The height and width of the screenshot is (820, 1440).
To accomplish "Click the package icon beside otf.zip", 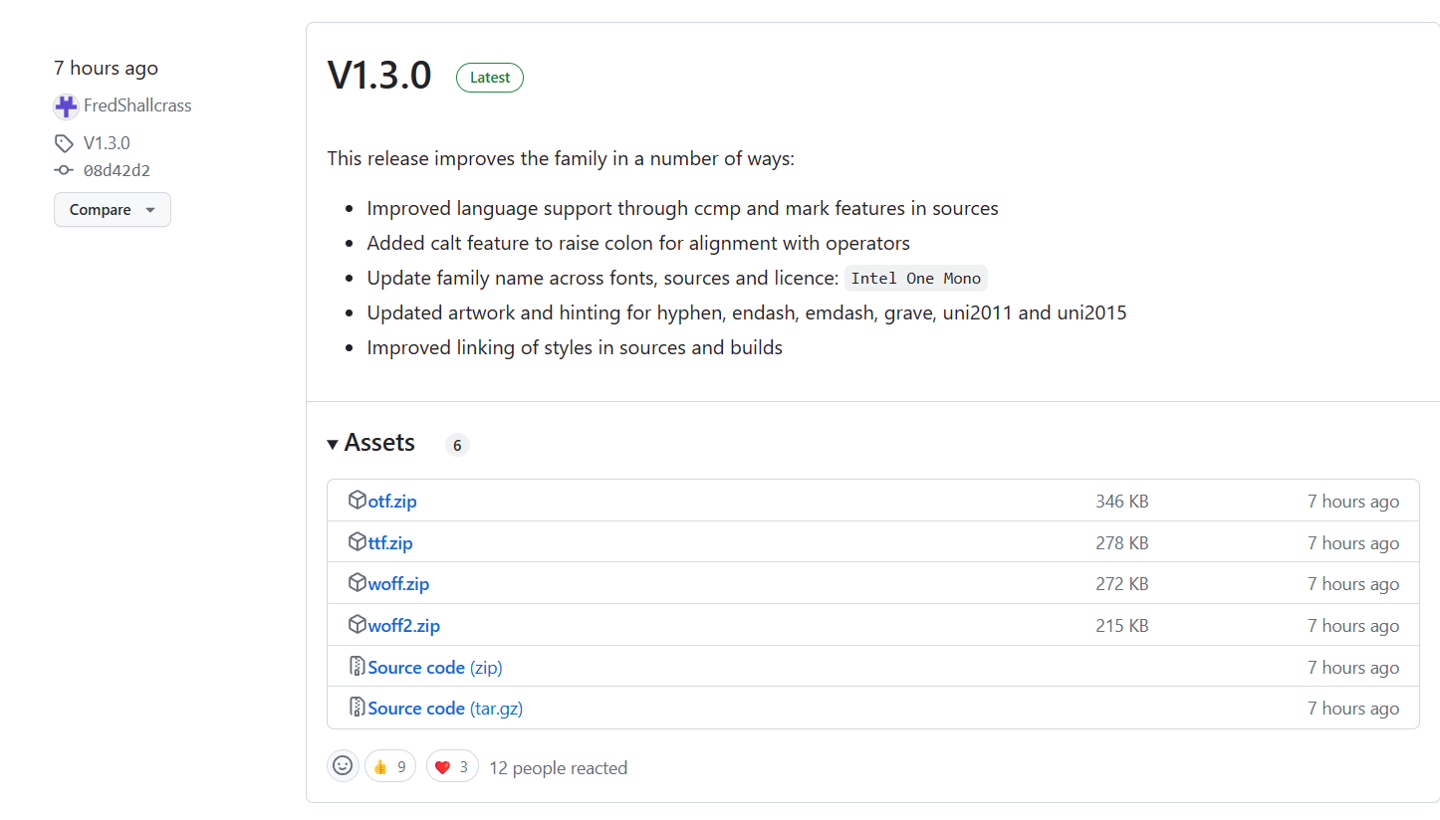I will [x=359, y=501].
